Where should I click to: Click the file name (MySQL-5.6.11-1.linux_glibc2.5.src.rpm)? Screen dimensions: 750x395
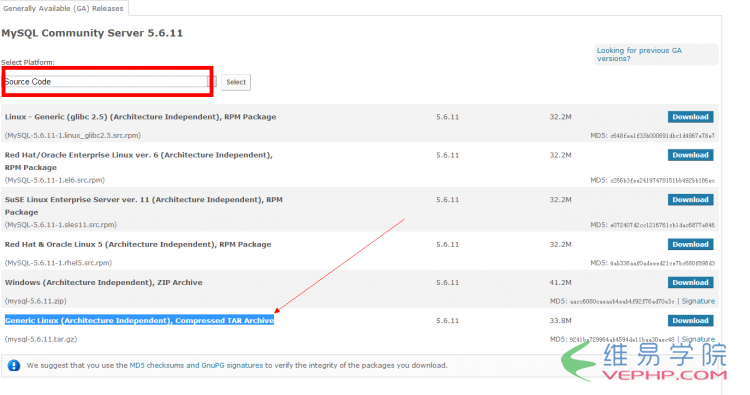tap(73, 135)
